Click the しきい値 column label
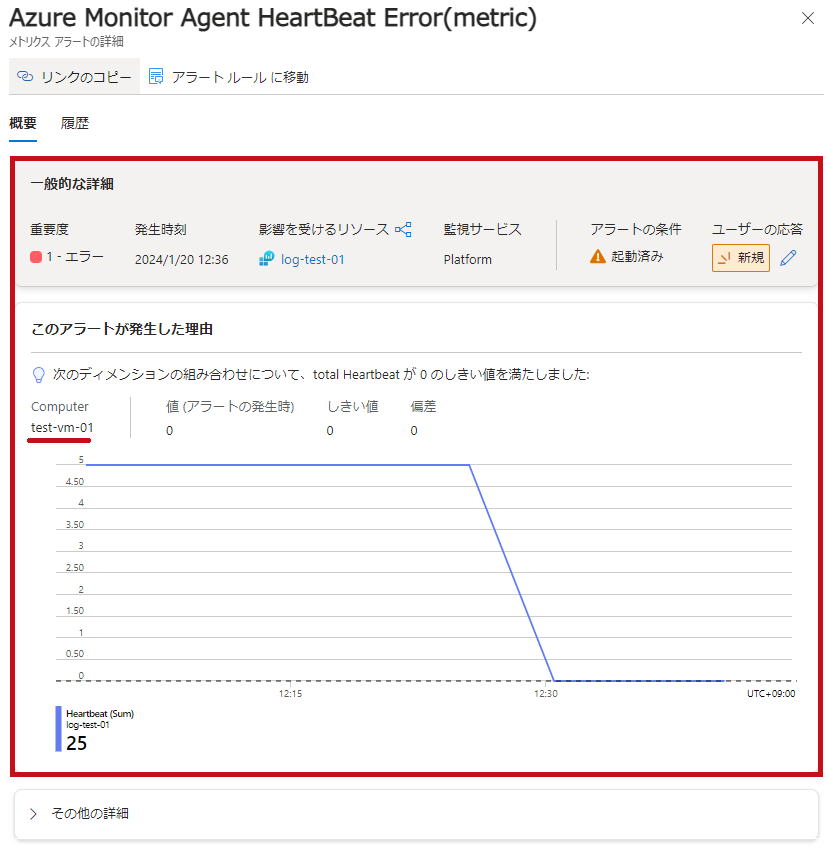The image size is (828, 849). tap(353, 407)
